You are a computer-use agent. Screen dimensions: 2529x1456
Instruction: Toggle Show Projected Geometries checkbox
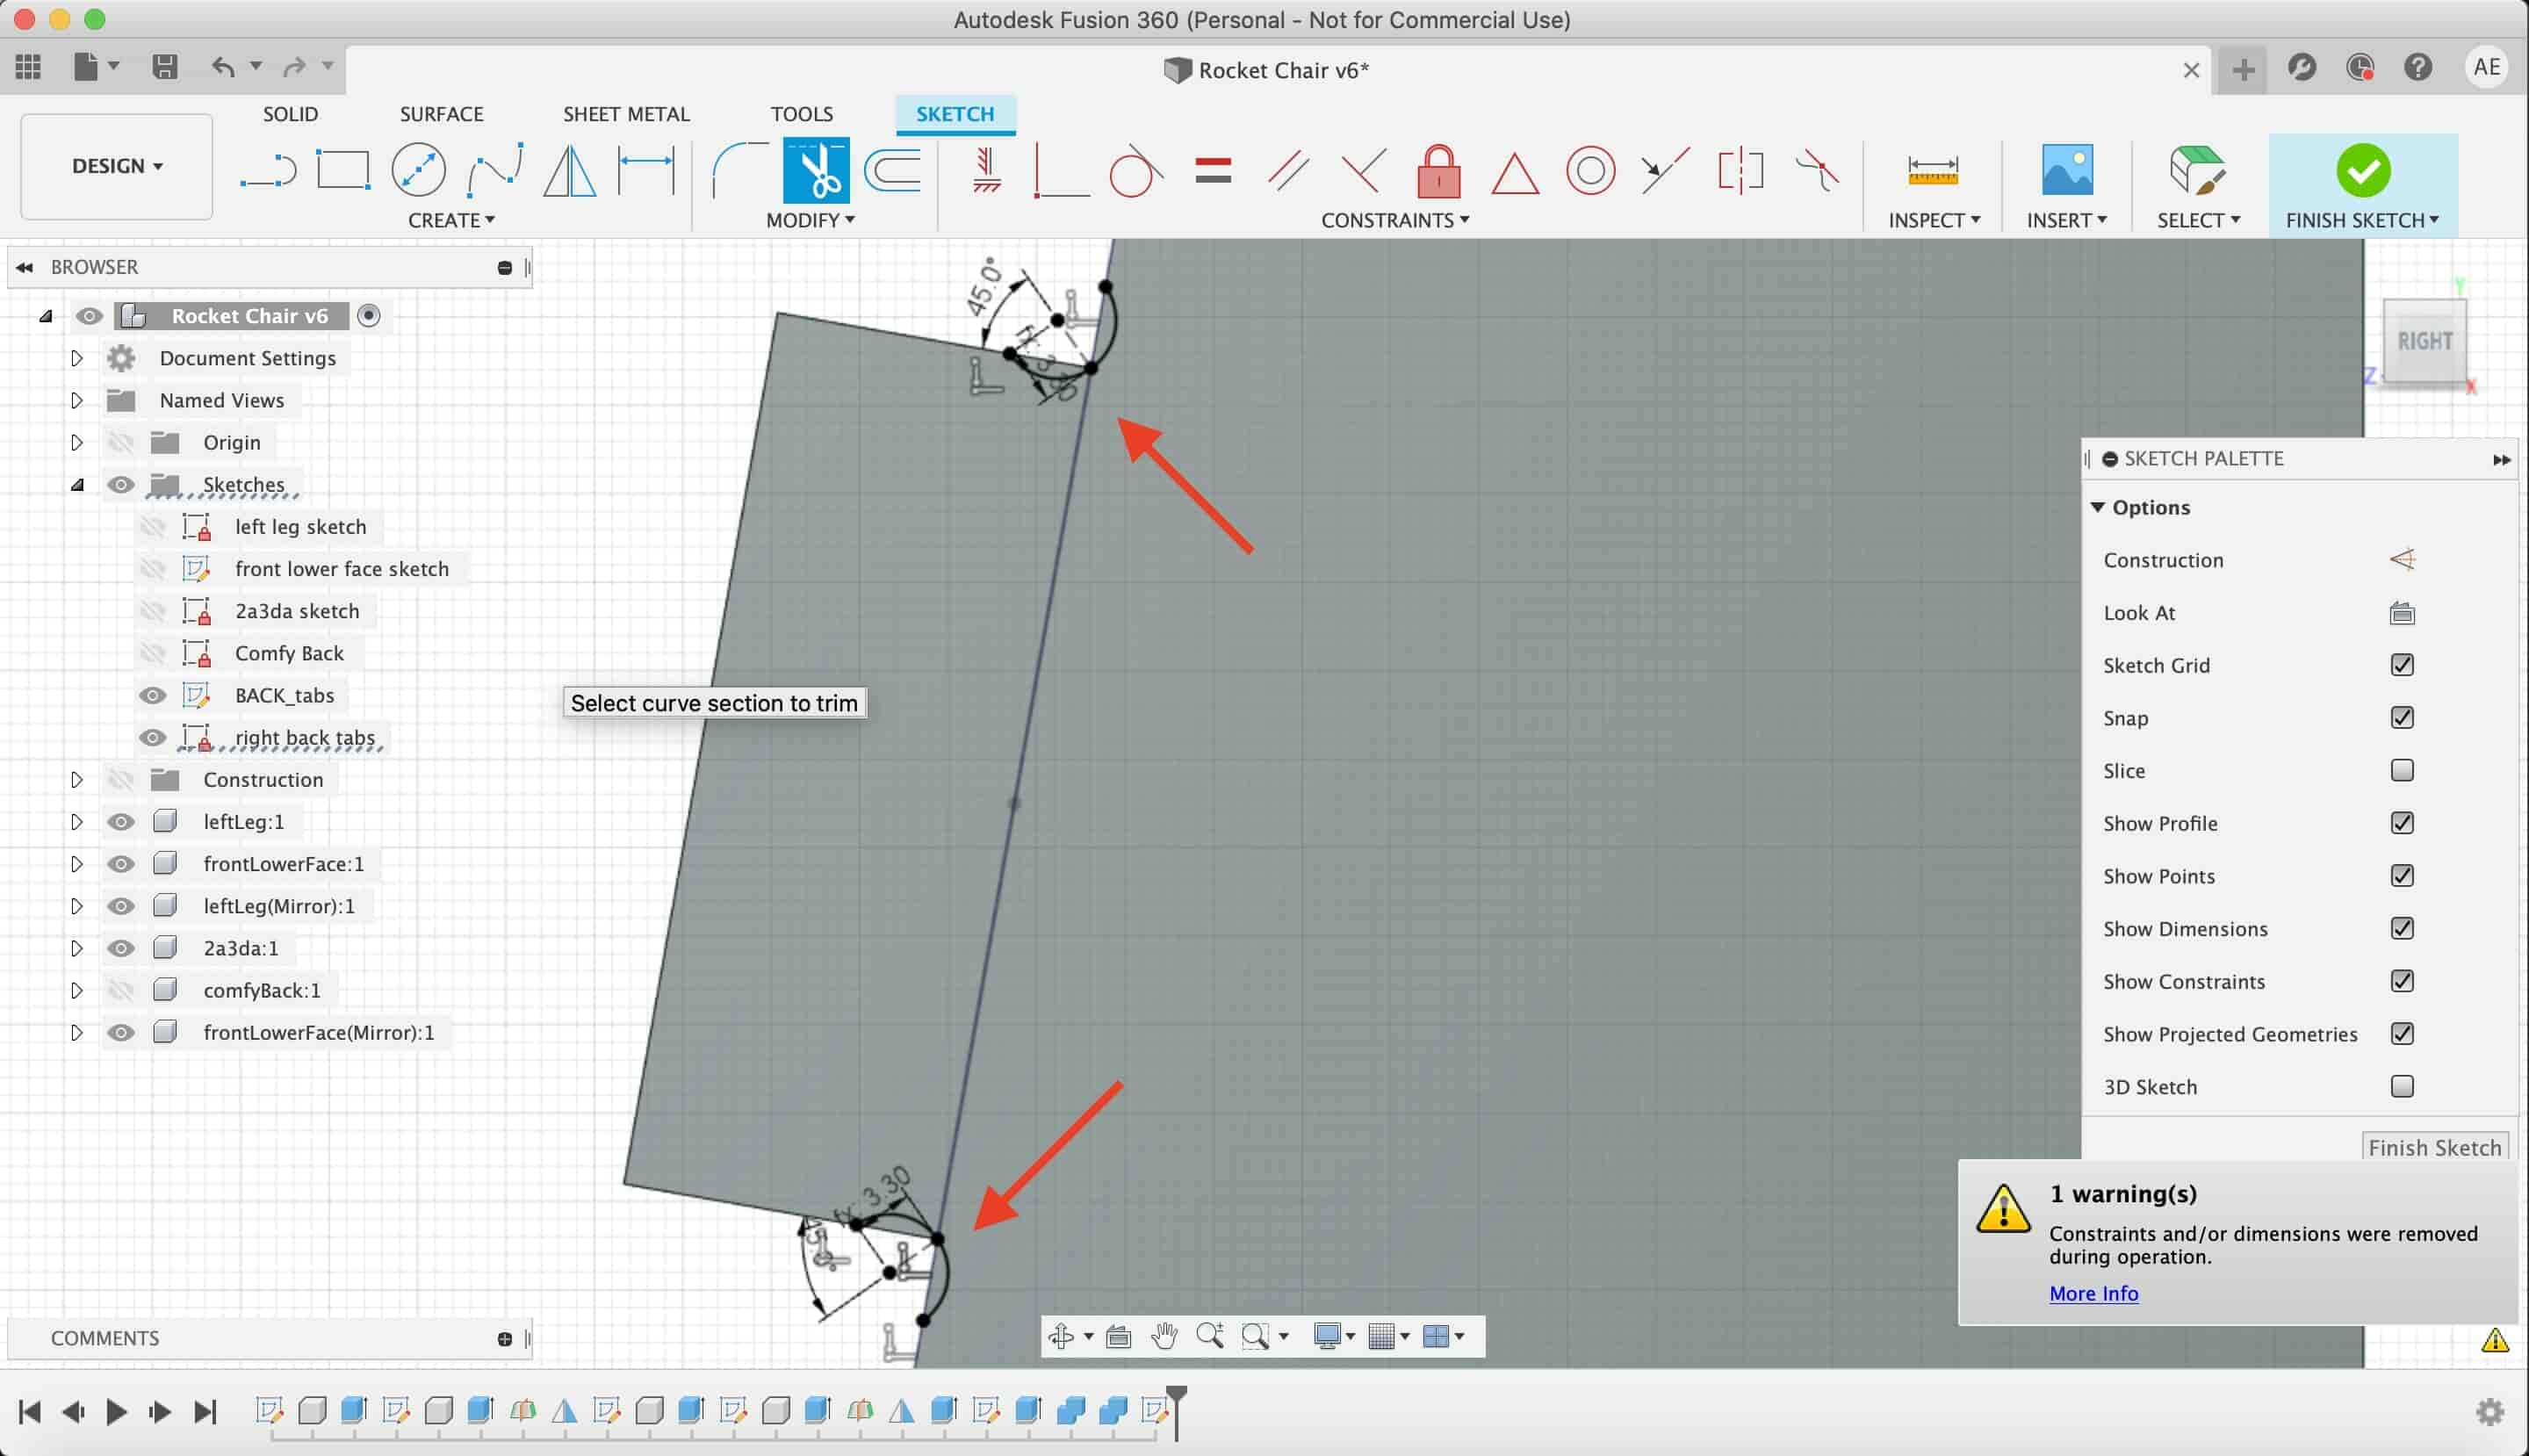coord(2401,1034)
